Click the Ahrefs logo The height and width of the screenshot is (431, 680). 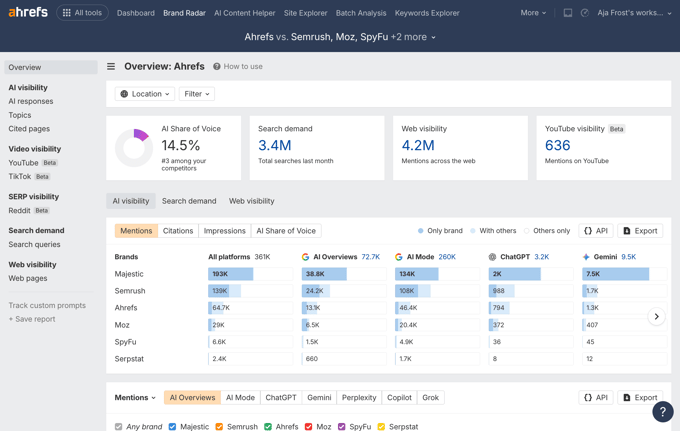click(x=28, y=12)
